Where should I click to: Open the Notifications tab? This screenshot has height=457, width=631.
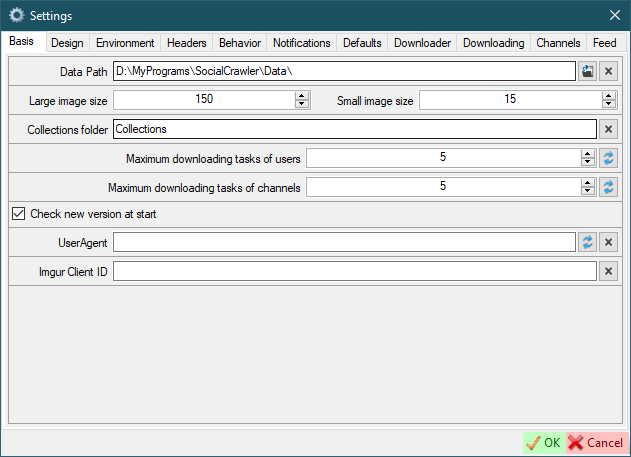tap(301, 43)
